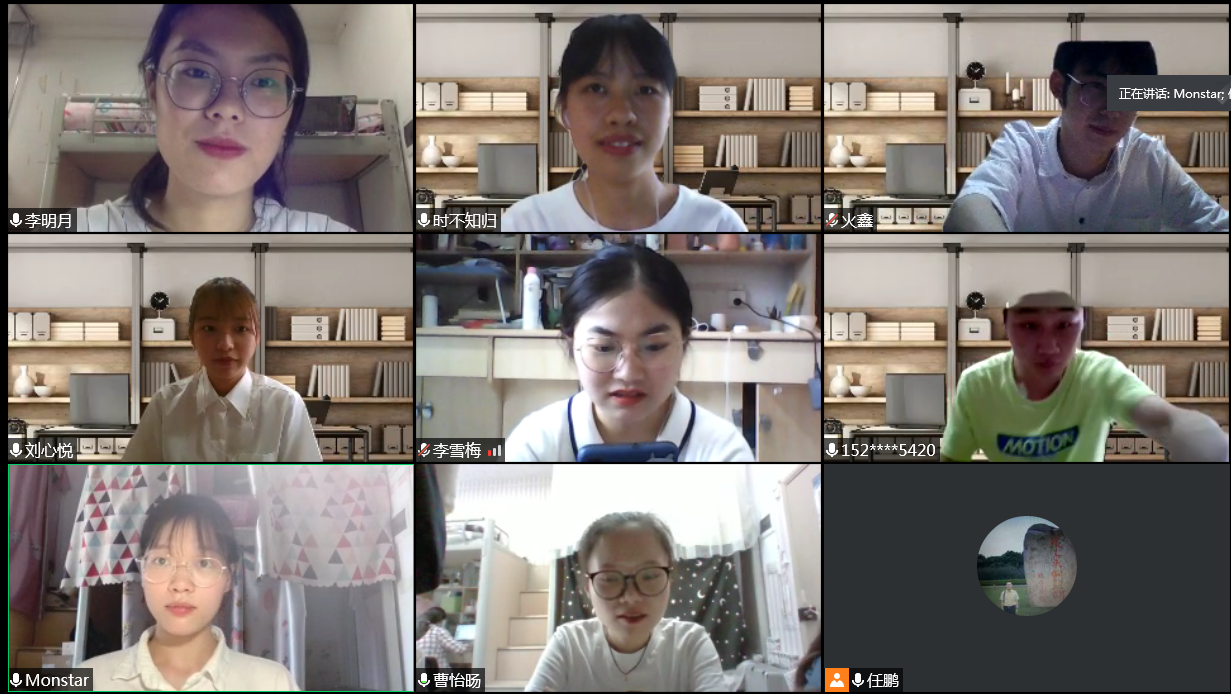The width and height of the screenshot is (1231, 694).
Task: Click the orange host icon beside 任鹏
Action: (837, 680)
